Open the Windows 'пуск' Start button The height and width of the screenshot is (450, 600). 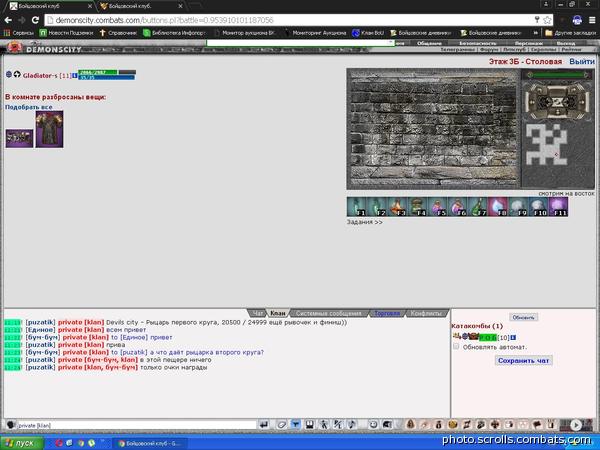pyautogui.click(x=21, y=443)
